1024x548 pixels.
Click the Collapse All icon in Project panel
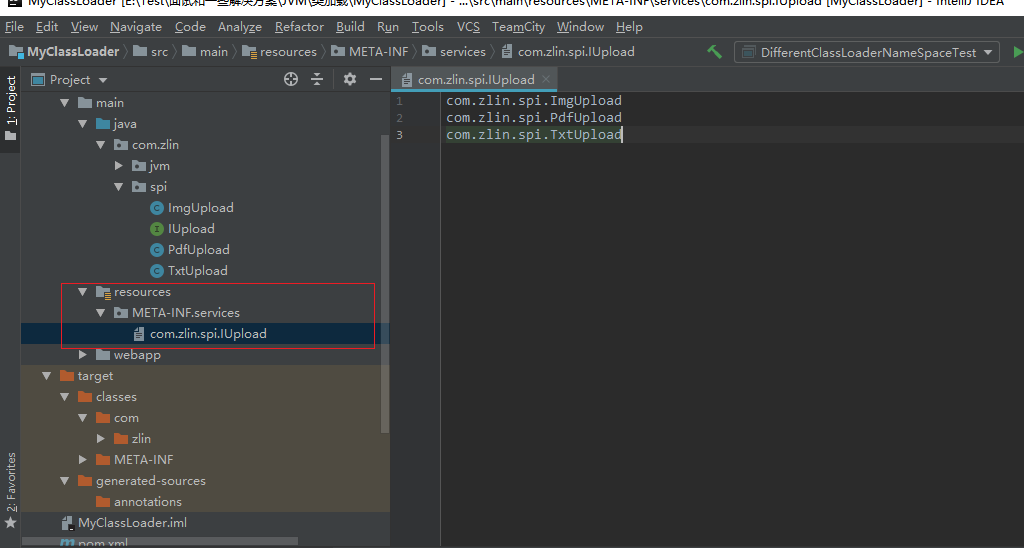tap(317, 79)
